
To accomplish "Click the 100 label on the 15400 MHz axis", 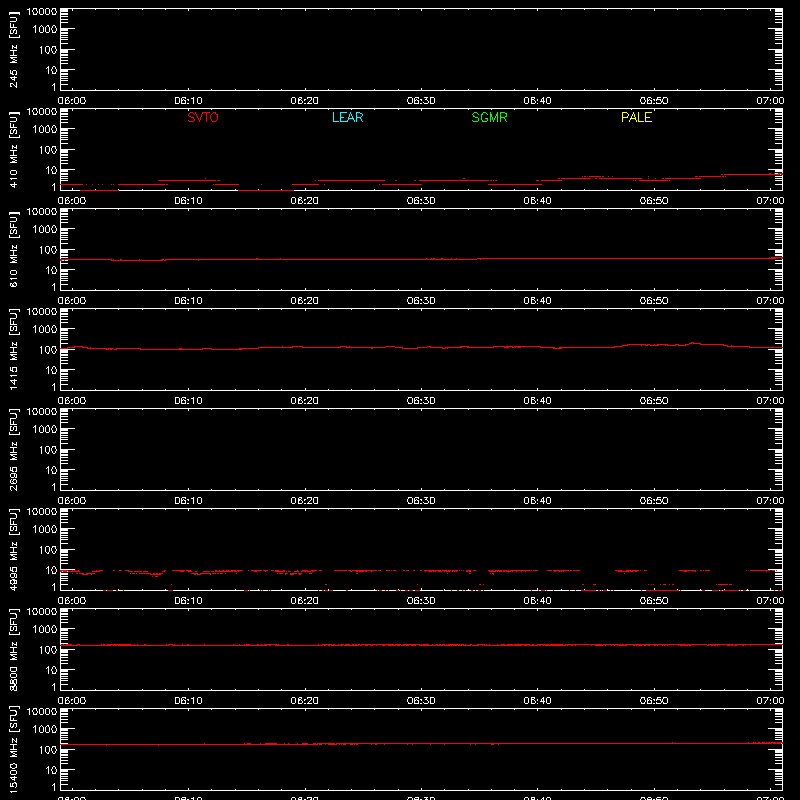I will 48,749.
